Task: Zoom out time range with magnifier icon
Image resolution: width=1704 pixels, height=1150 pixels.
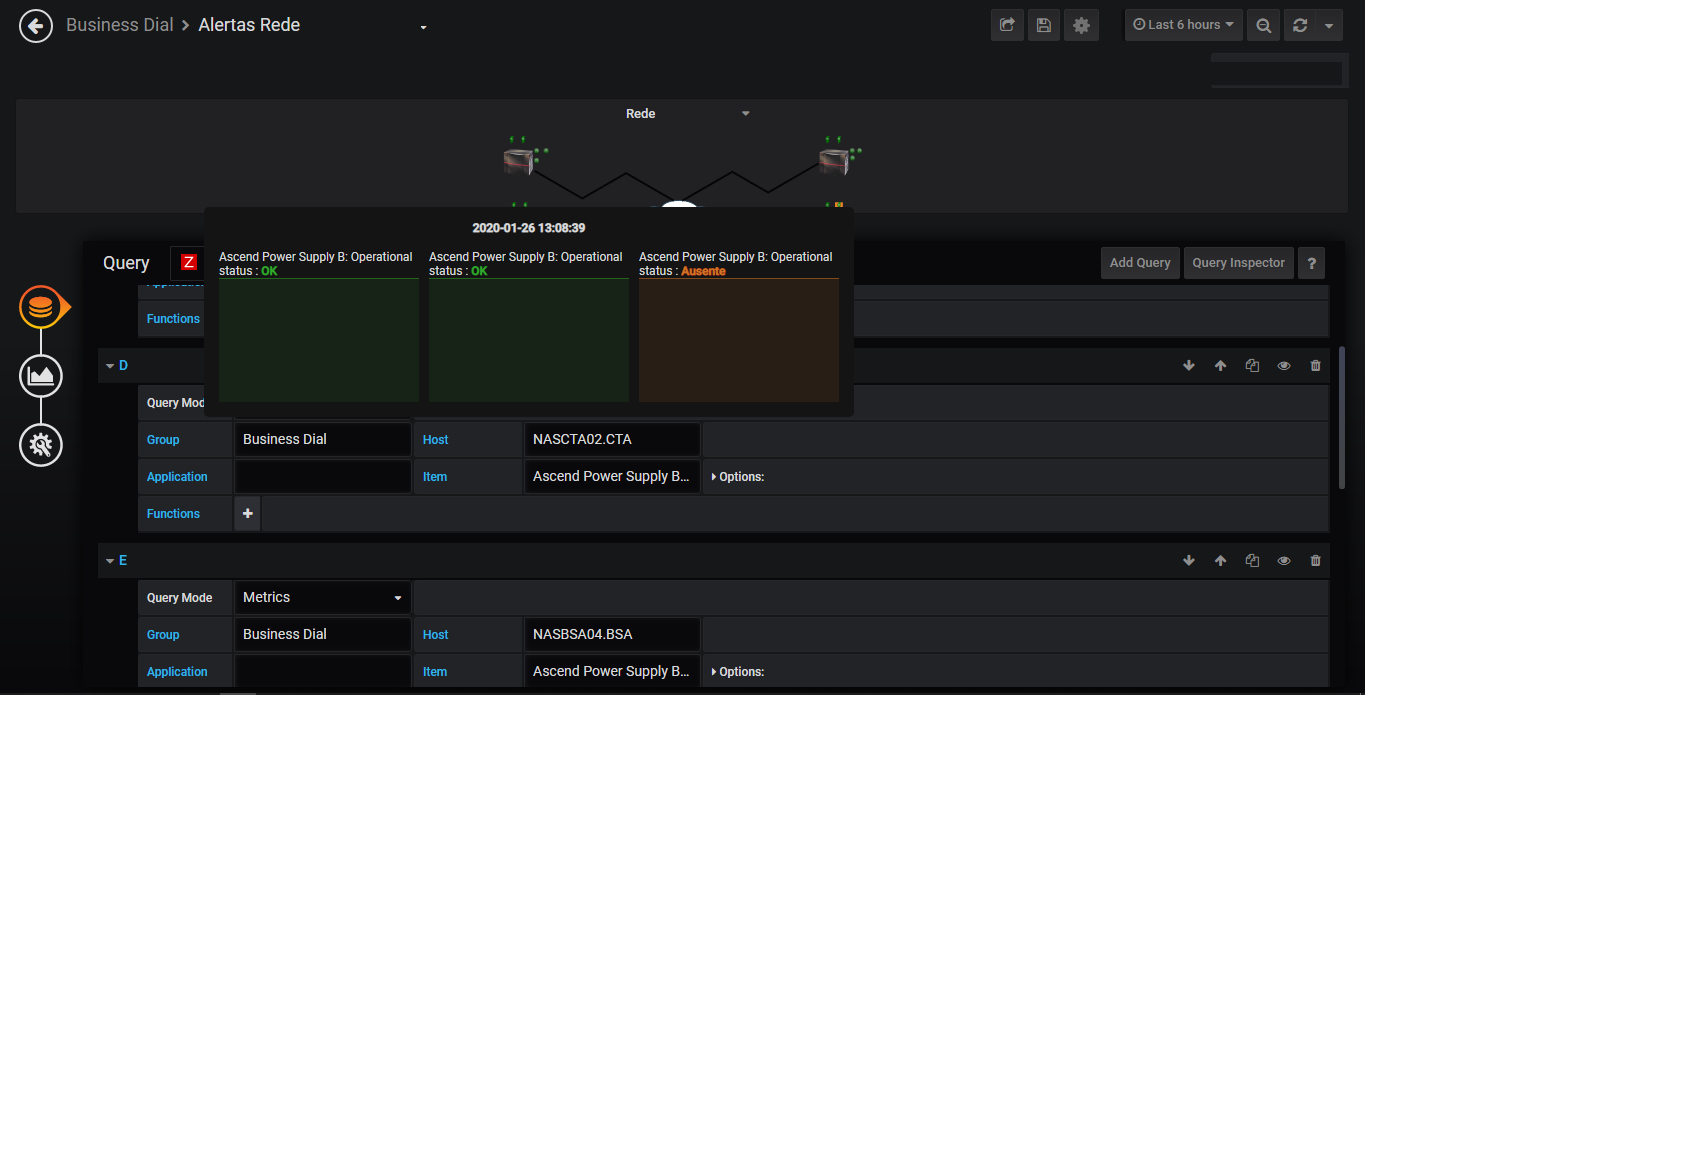Action: click(1264, 25)
